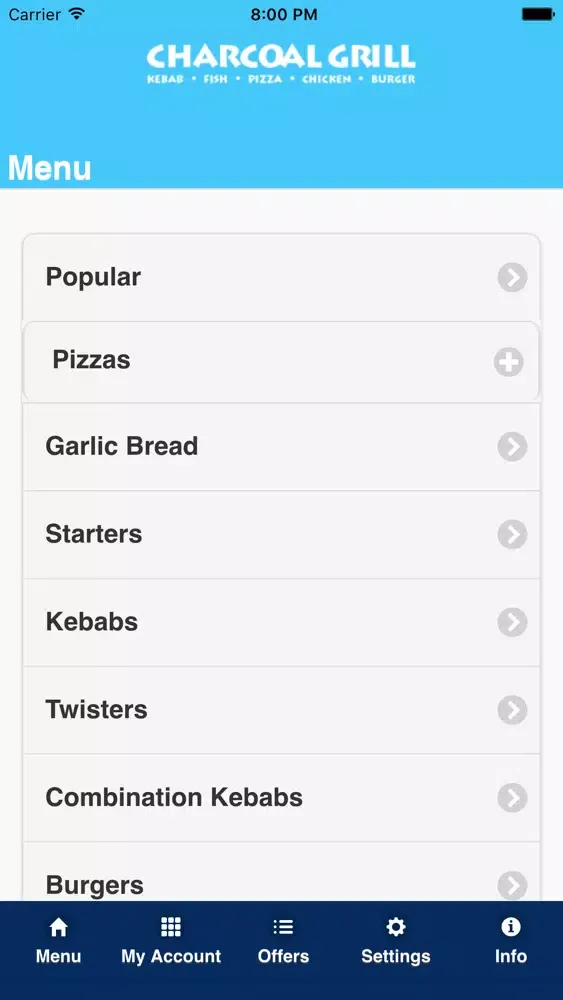Select the Garlic Bread menu row
This screenshot has height=1000, width=563.
pyautogui.click(x=282, y=446)
